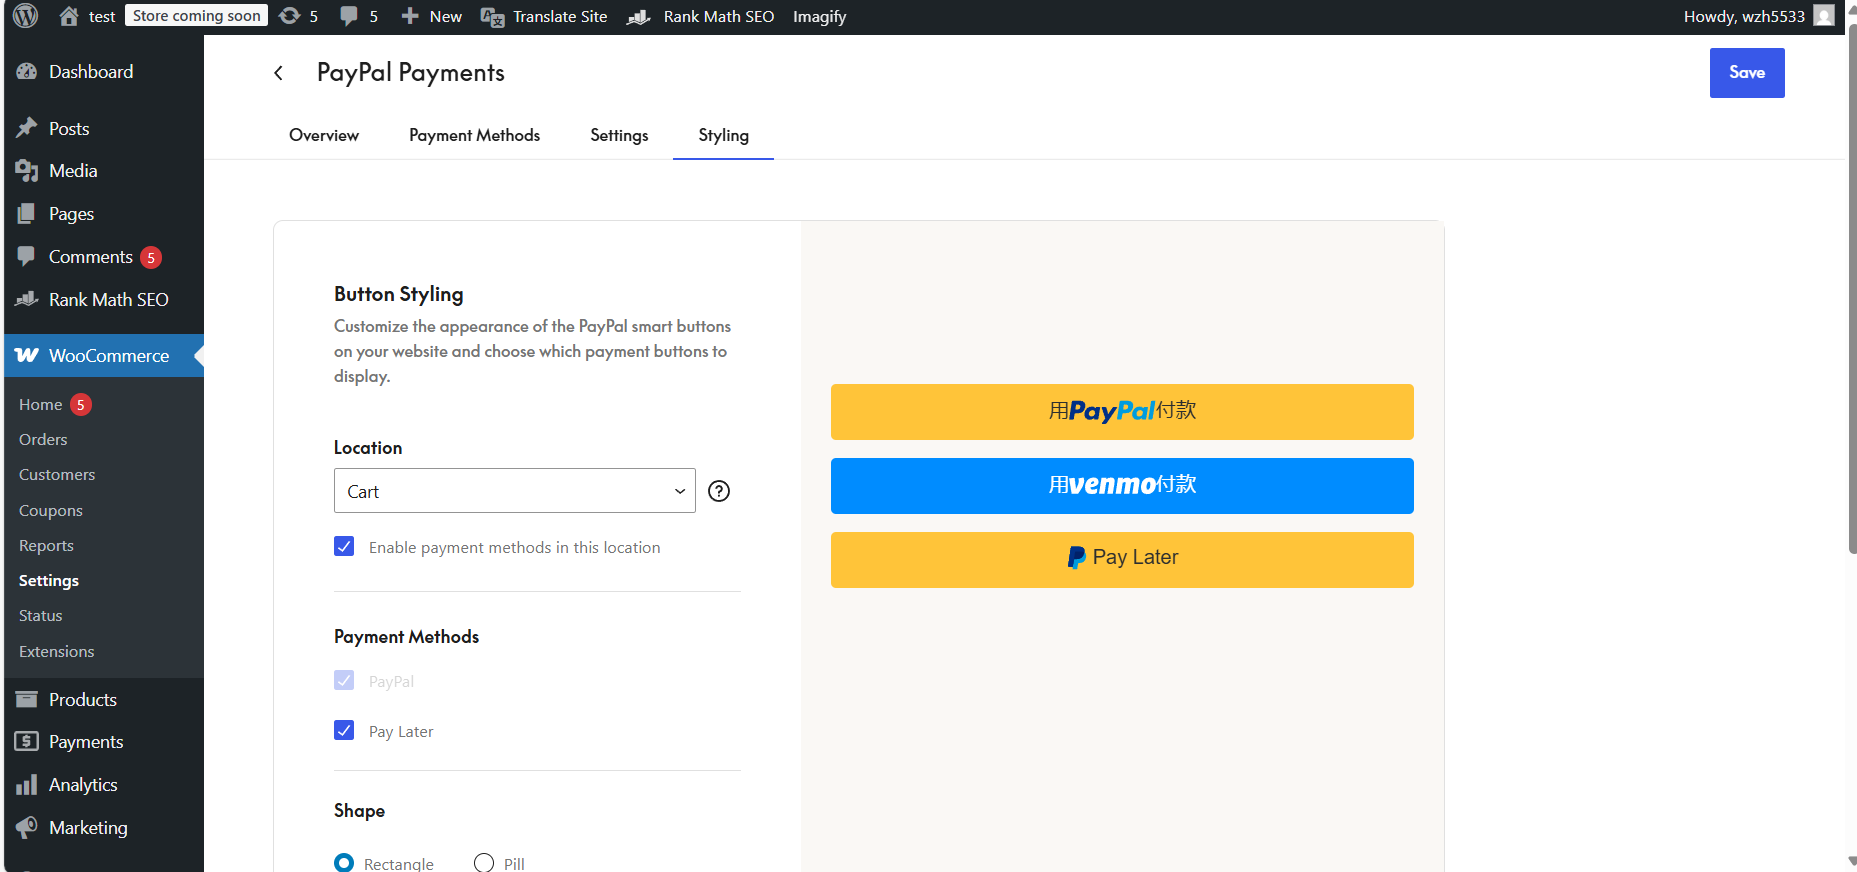The height and width of the screenshot is (872, 1857).
Task: Click the Translate Site icon
Action: 492,17
